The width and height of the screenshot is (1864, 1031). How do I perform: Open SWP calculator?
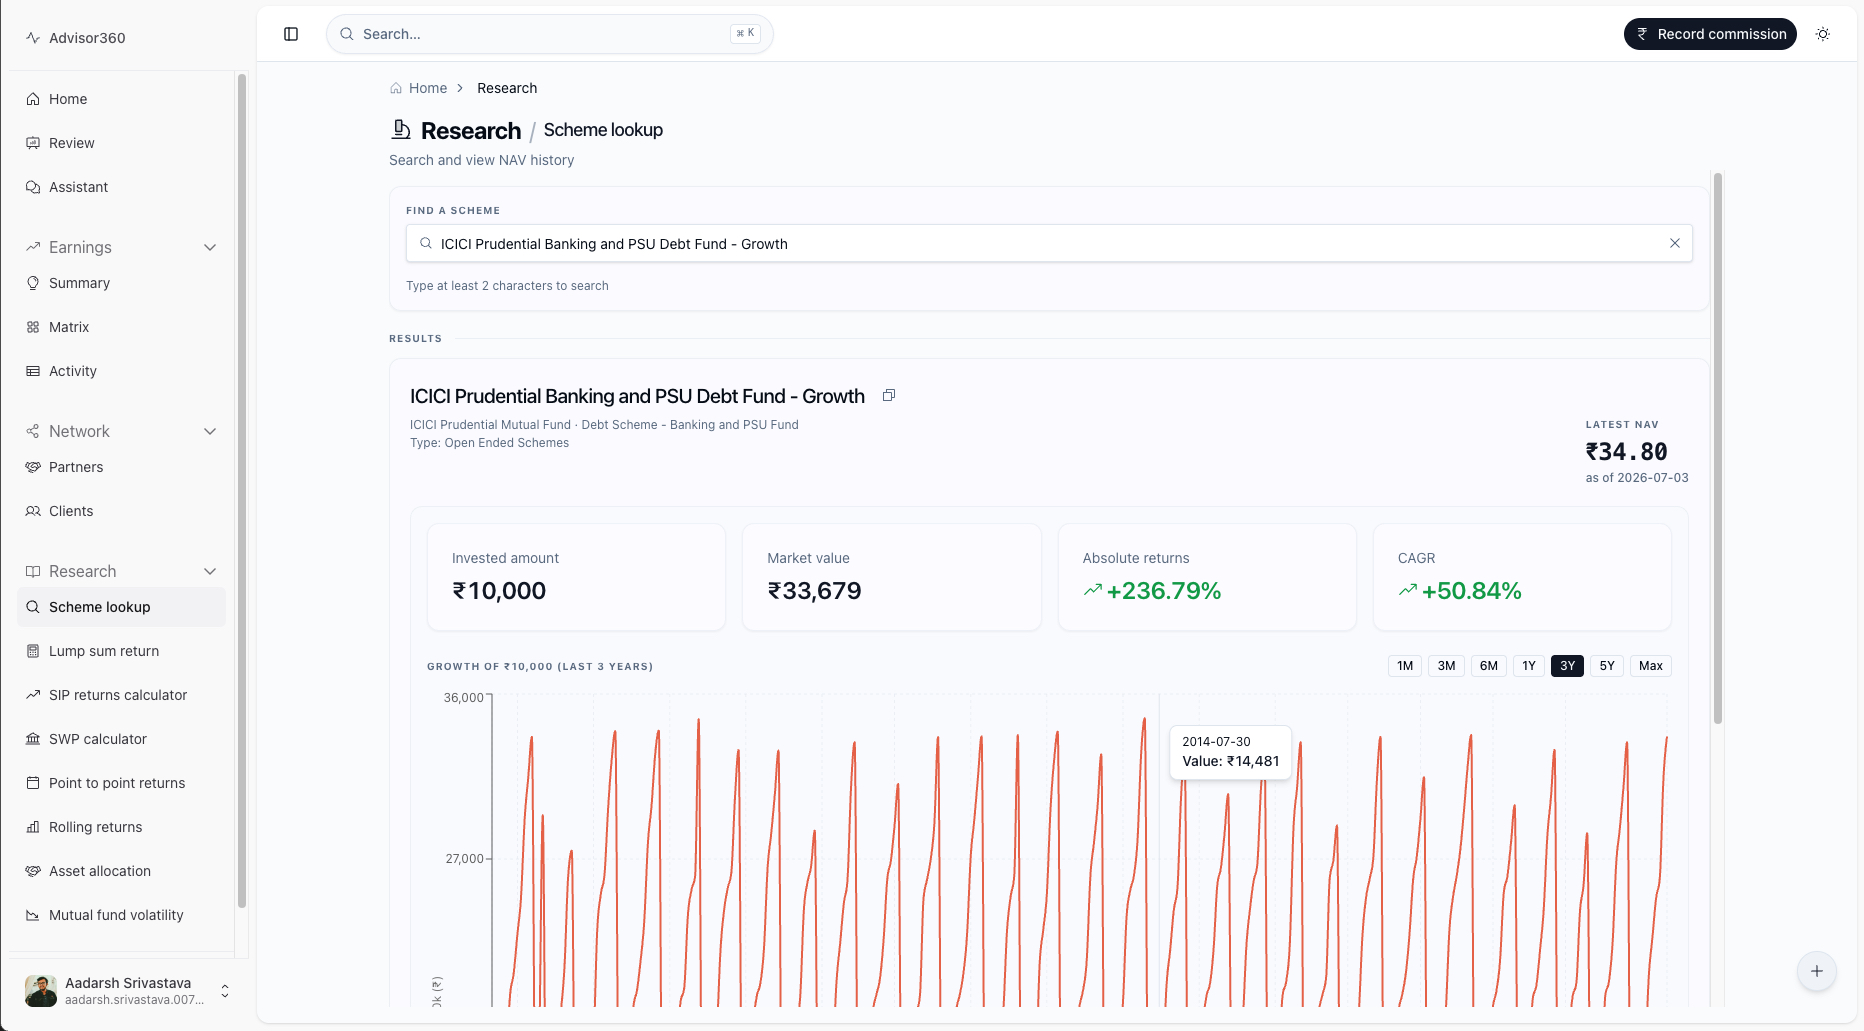coord(121,739)
